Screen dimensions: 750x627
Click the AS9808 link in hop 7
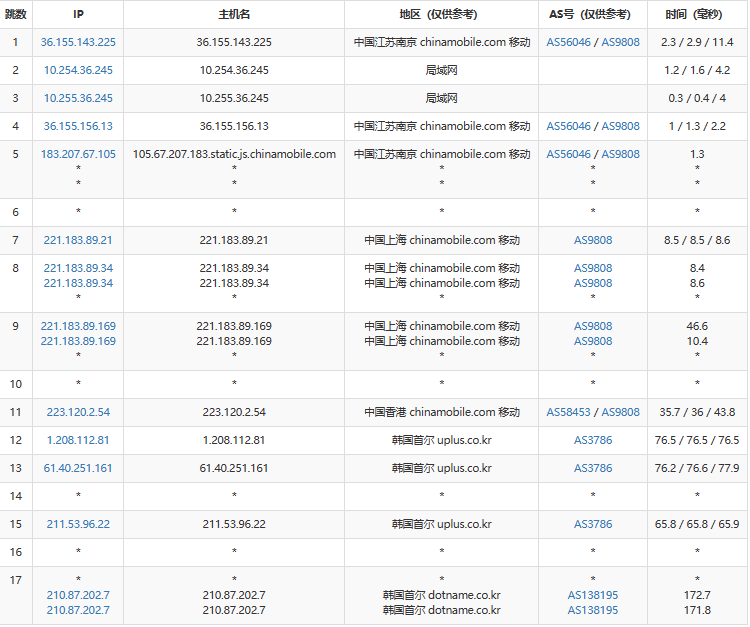pyautogui.click(x=593, y=240)
